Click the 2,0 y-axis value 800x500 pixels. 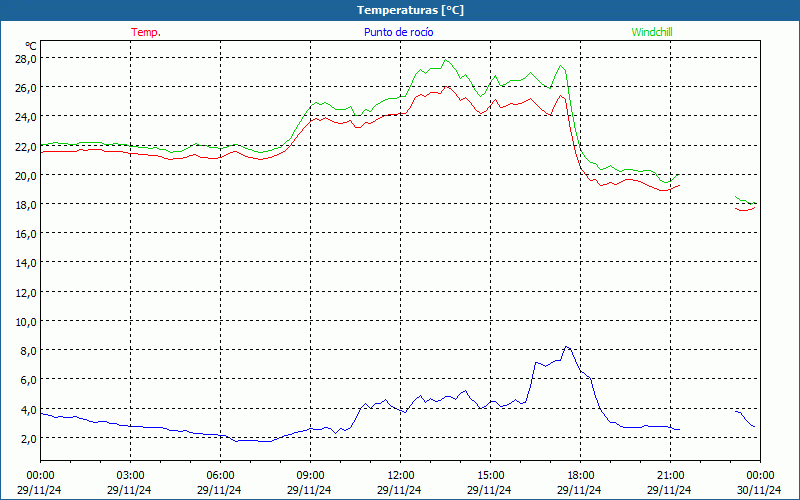(x=28, y=438)
